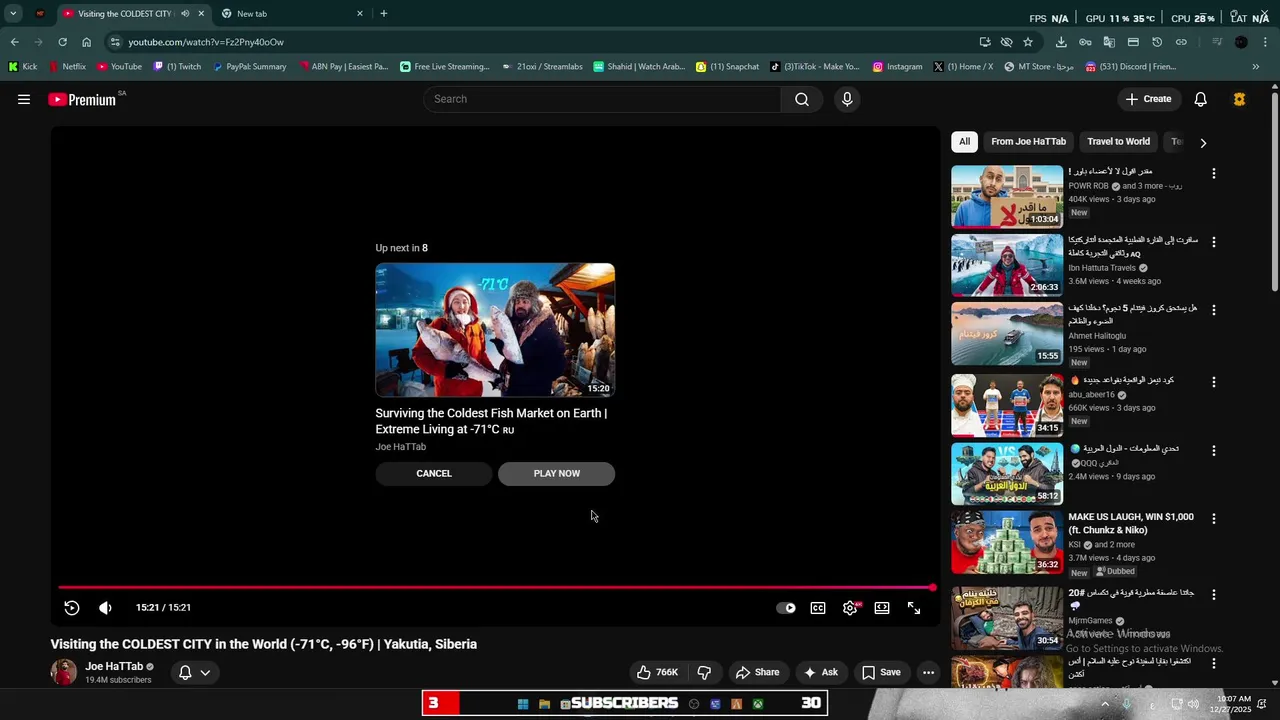Open more actions for the video
1280x720 pixels.
(928, 672)
